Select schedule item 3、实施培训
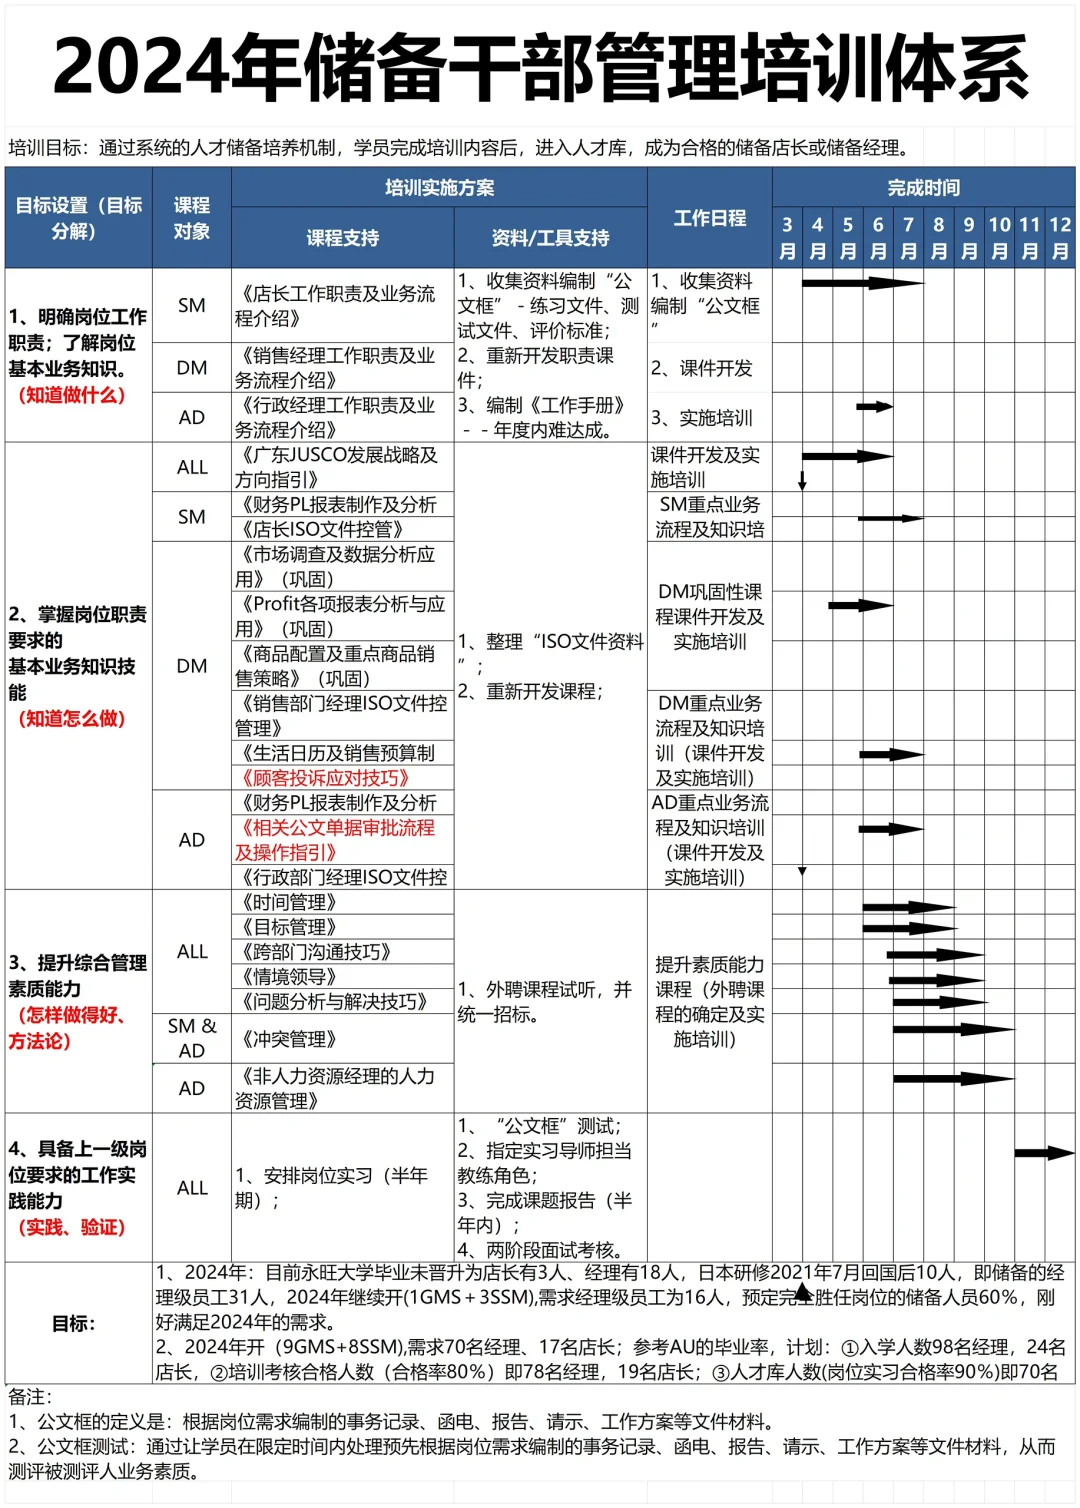1080x1508 pixels. coord(710,417)
